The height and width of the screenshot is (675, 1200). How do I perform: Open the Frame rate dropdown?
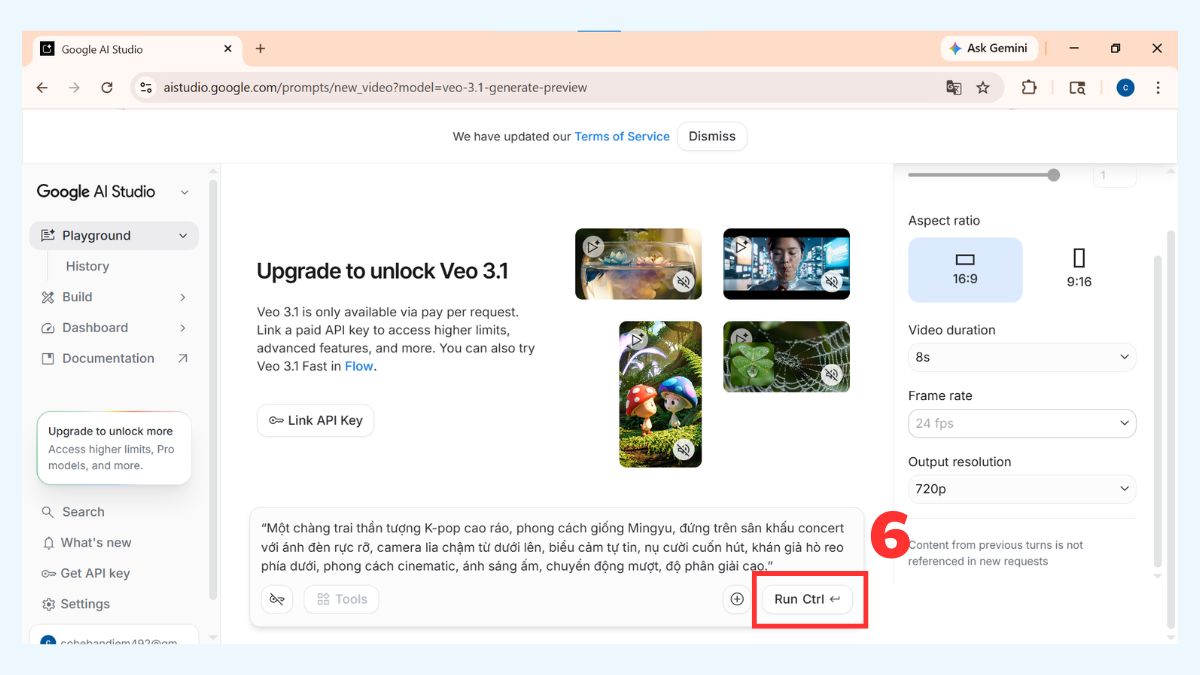click(1022, 423)
